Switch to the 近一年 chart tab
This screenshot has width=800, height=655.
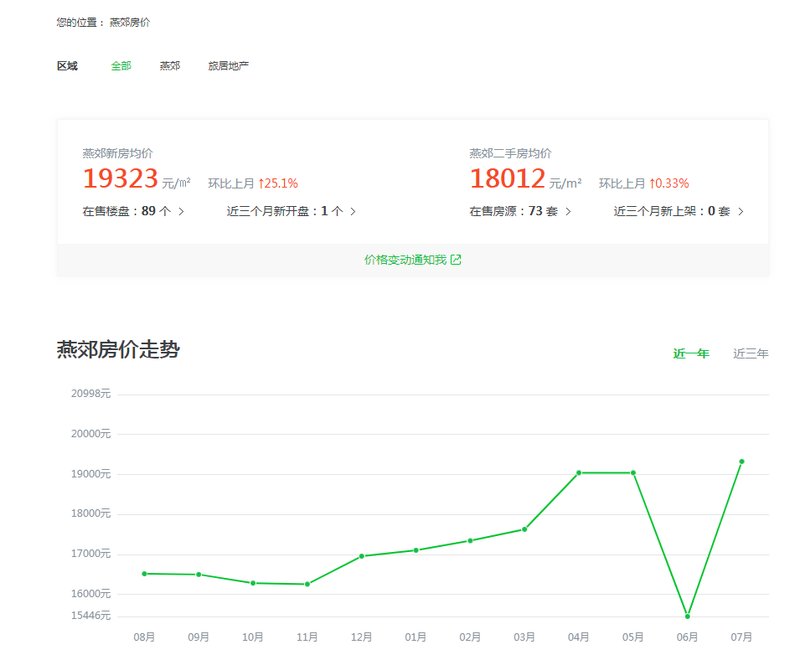point(692,353)
